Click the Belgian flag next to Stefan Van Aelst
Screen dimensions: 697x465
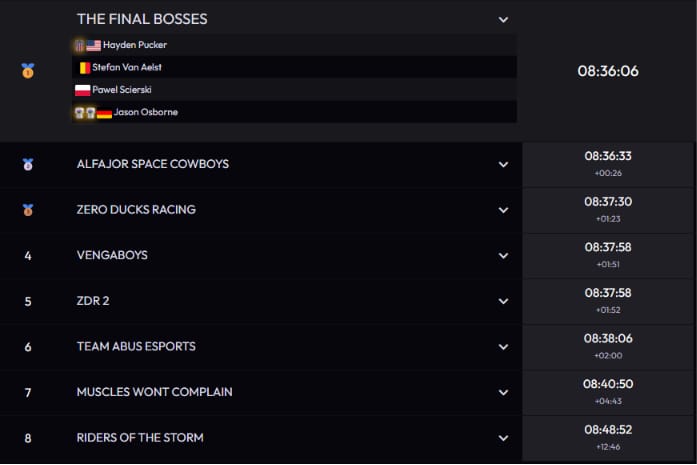[84, 68]
